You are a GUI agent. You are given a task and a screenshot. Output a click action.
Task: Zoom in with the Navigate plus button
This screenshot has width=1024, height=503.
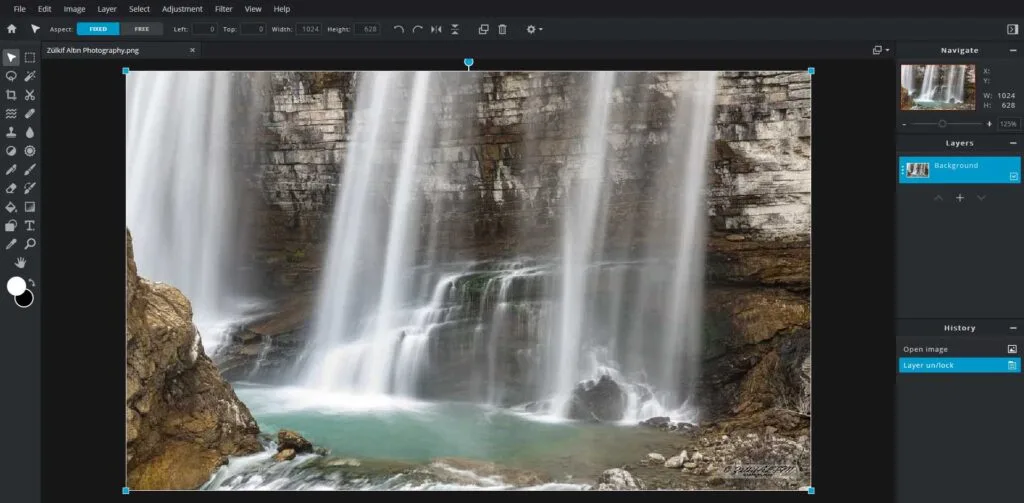(989, 124)
